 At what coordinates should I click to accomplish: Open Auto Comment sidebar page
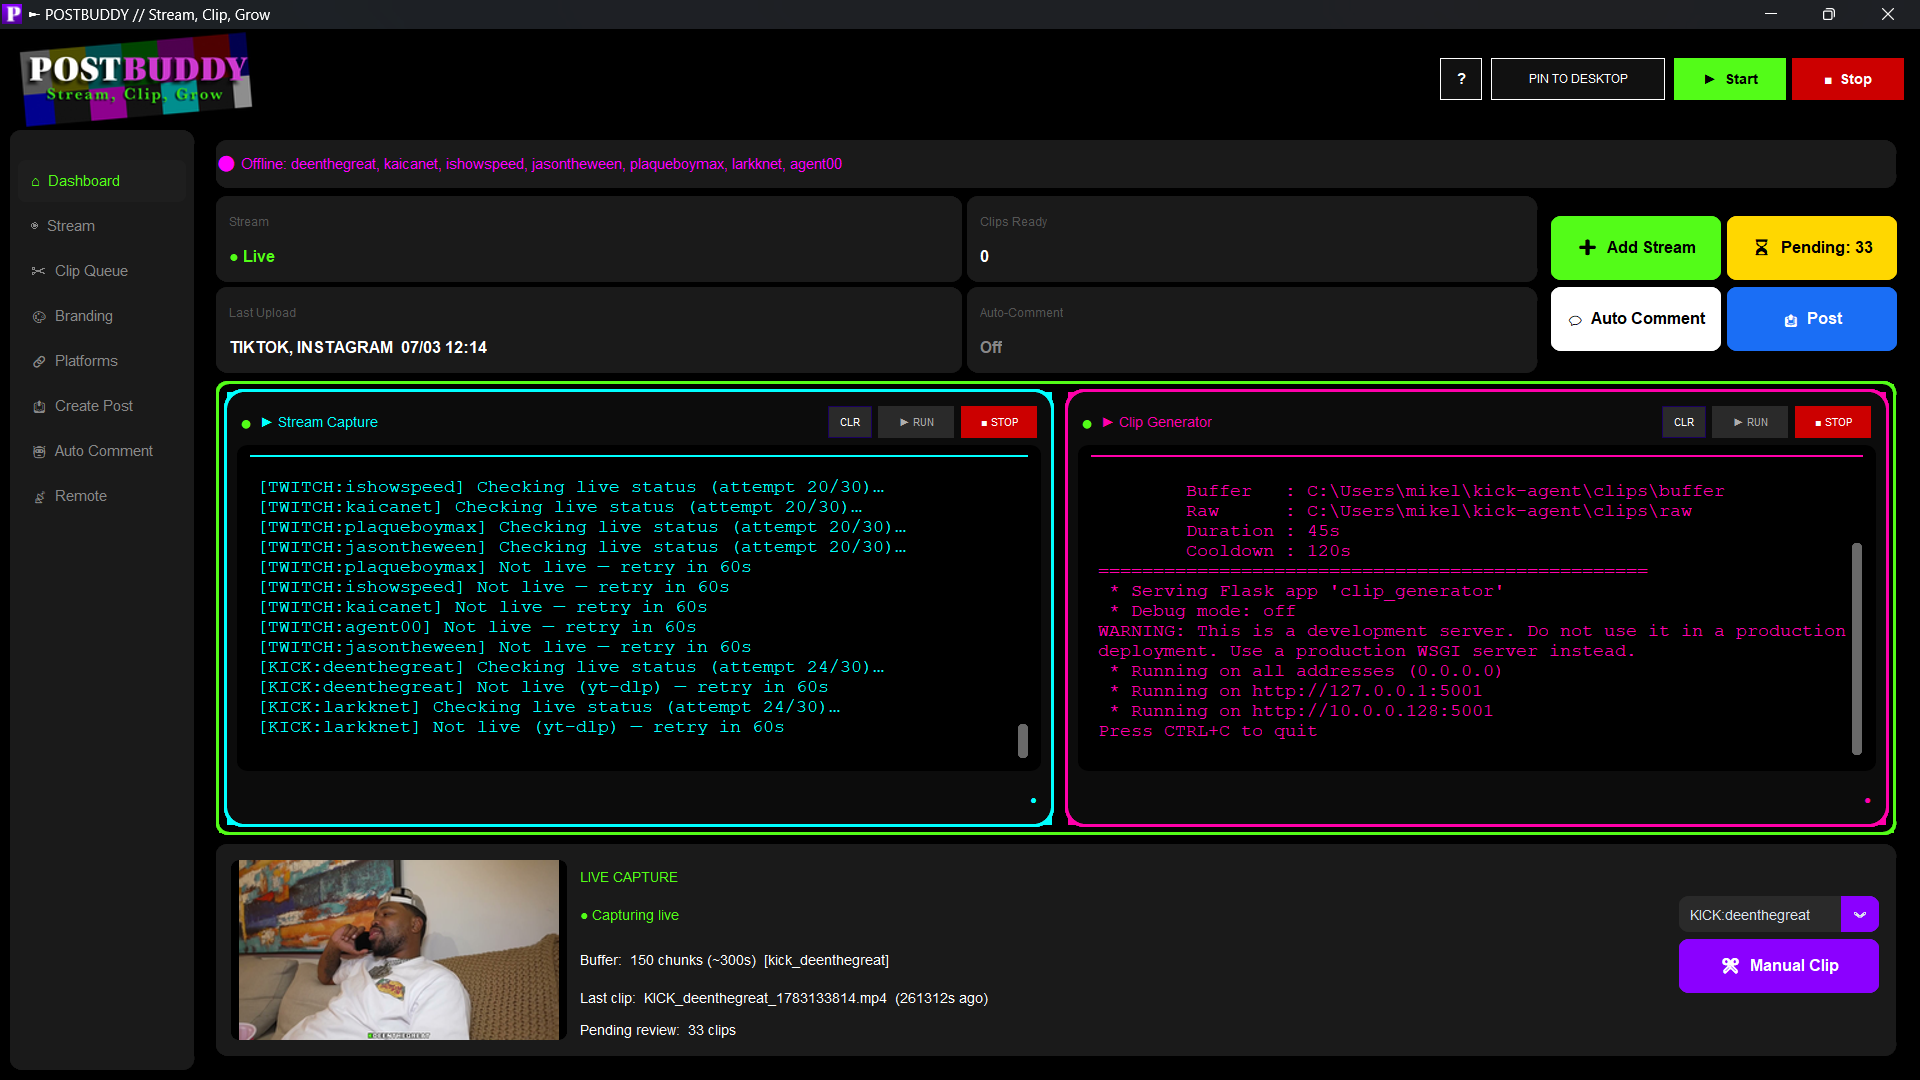click(x=102, y=451)
